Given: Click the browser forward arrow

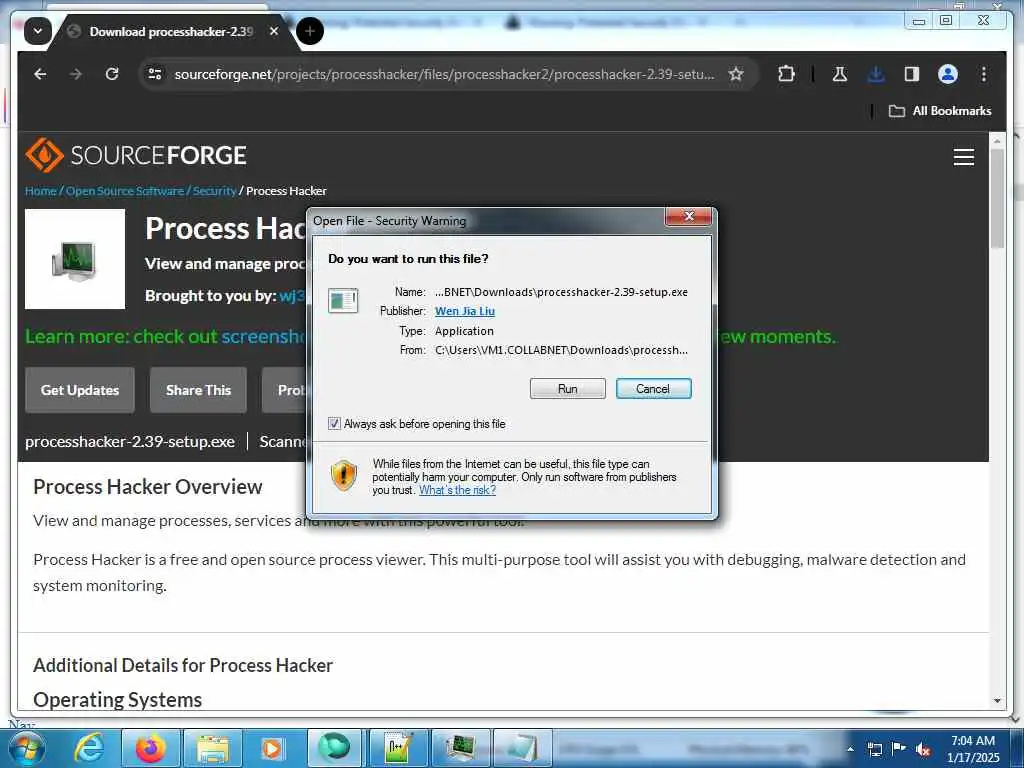Looking at the screenshot, I should click(76, 74).
